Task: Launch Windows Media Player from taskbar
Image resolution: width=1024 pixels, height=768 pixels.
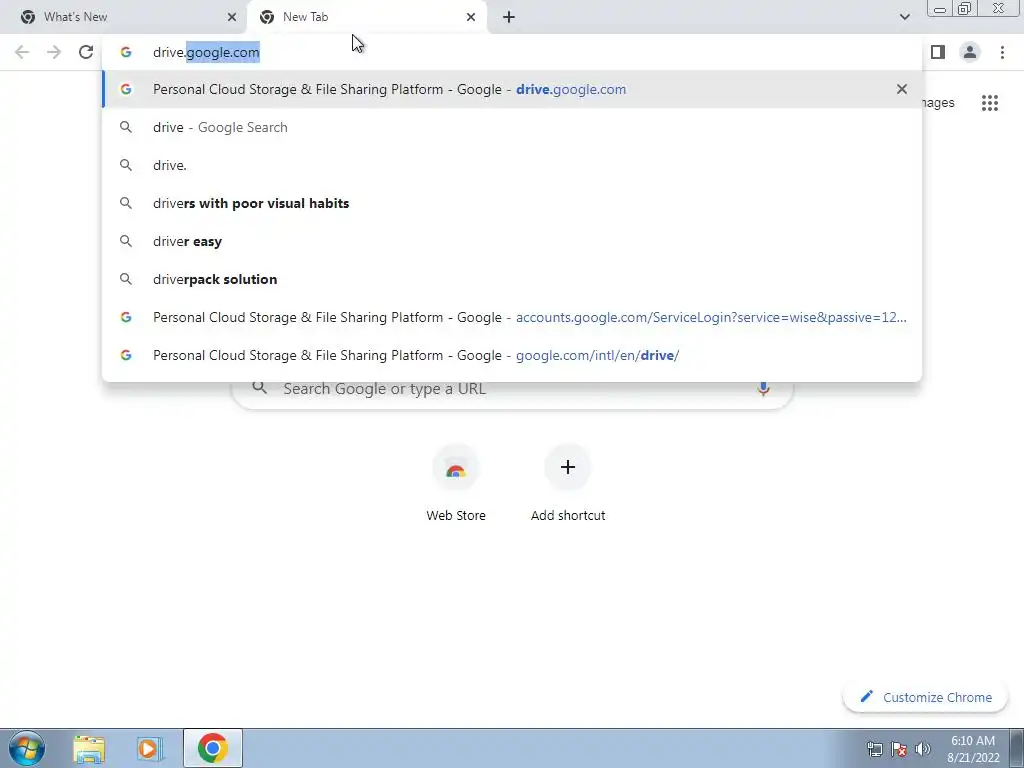Action: [149, 748]
